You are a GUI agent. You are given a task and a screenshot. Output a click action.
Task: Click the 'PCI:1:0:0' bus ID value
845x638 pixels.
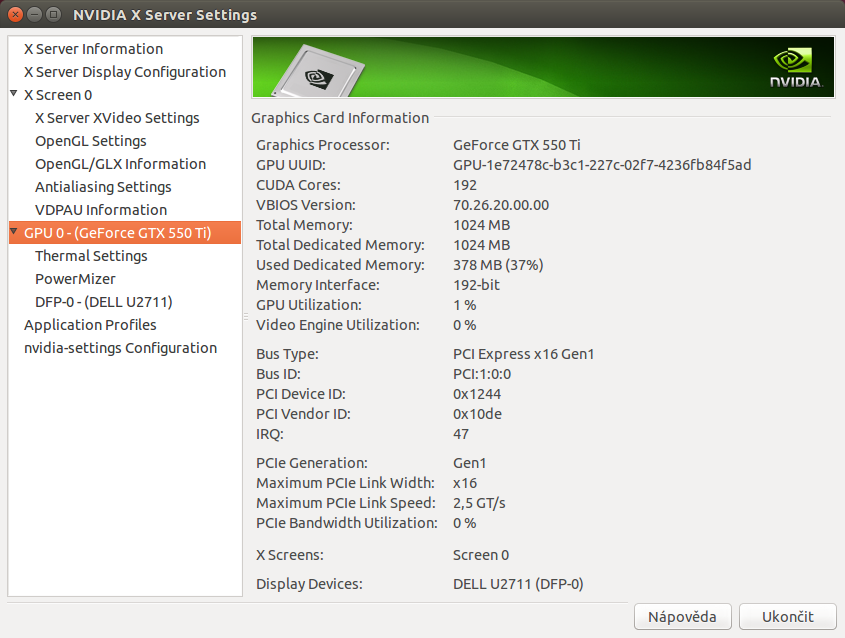point(482,374)
